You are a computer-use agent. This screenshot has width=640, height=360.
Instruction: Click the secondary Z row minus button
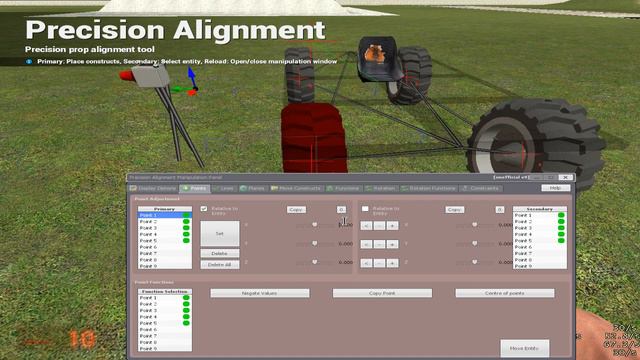[x=379, y=263]
